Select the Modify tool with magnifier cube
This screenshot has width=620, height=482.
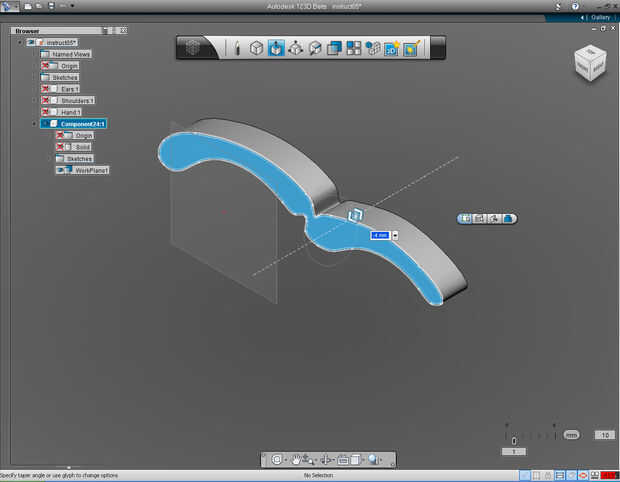pos(315,48)
